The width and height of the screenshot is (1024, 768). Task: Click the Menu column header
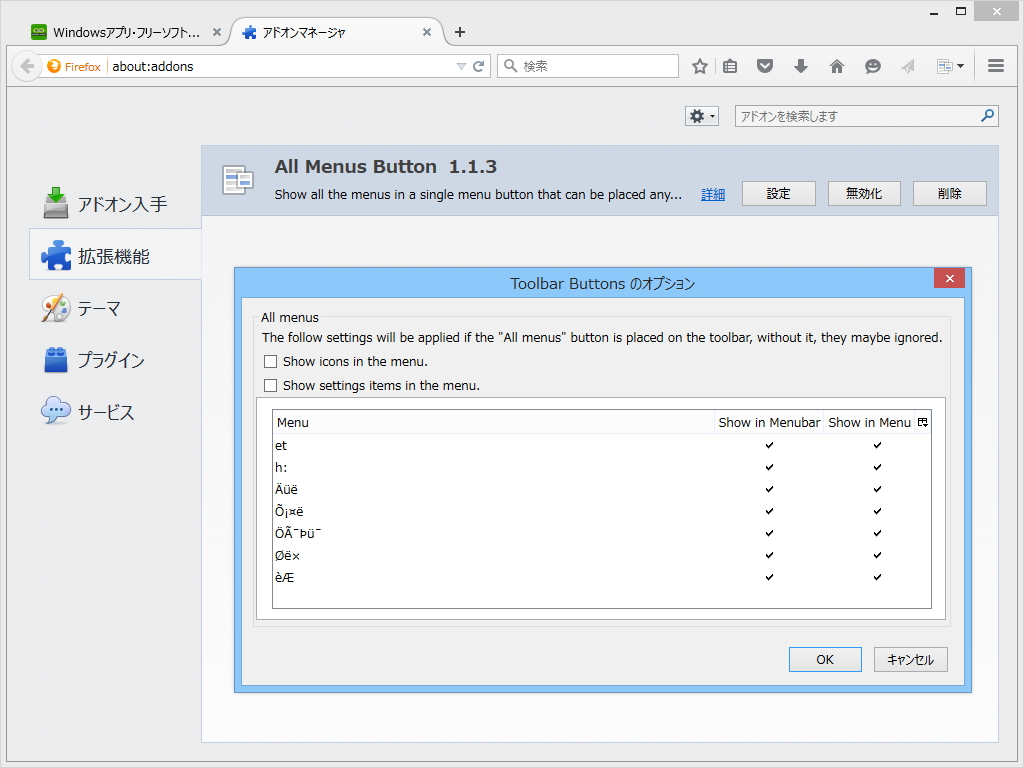493,423
